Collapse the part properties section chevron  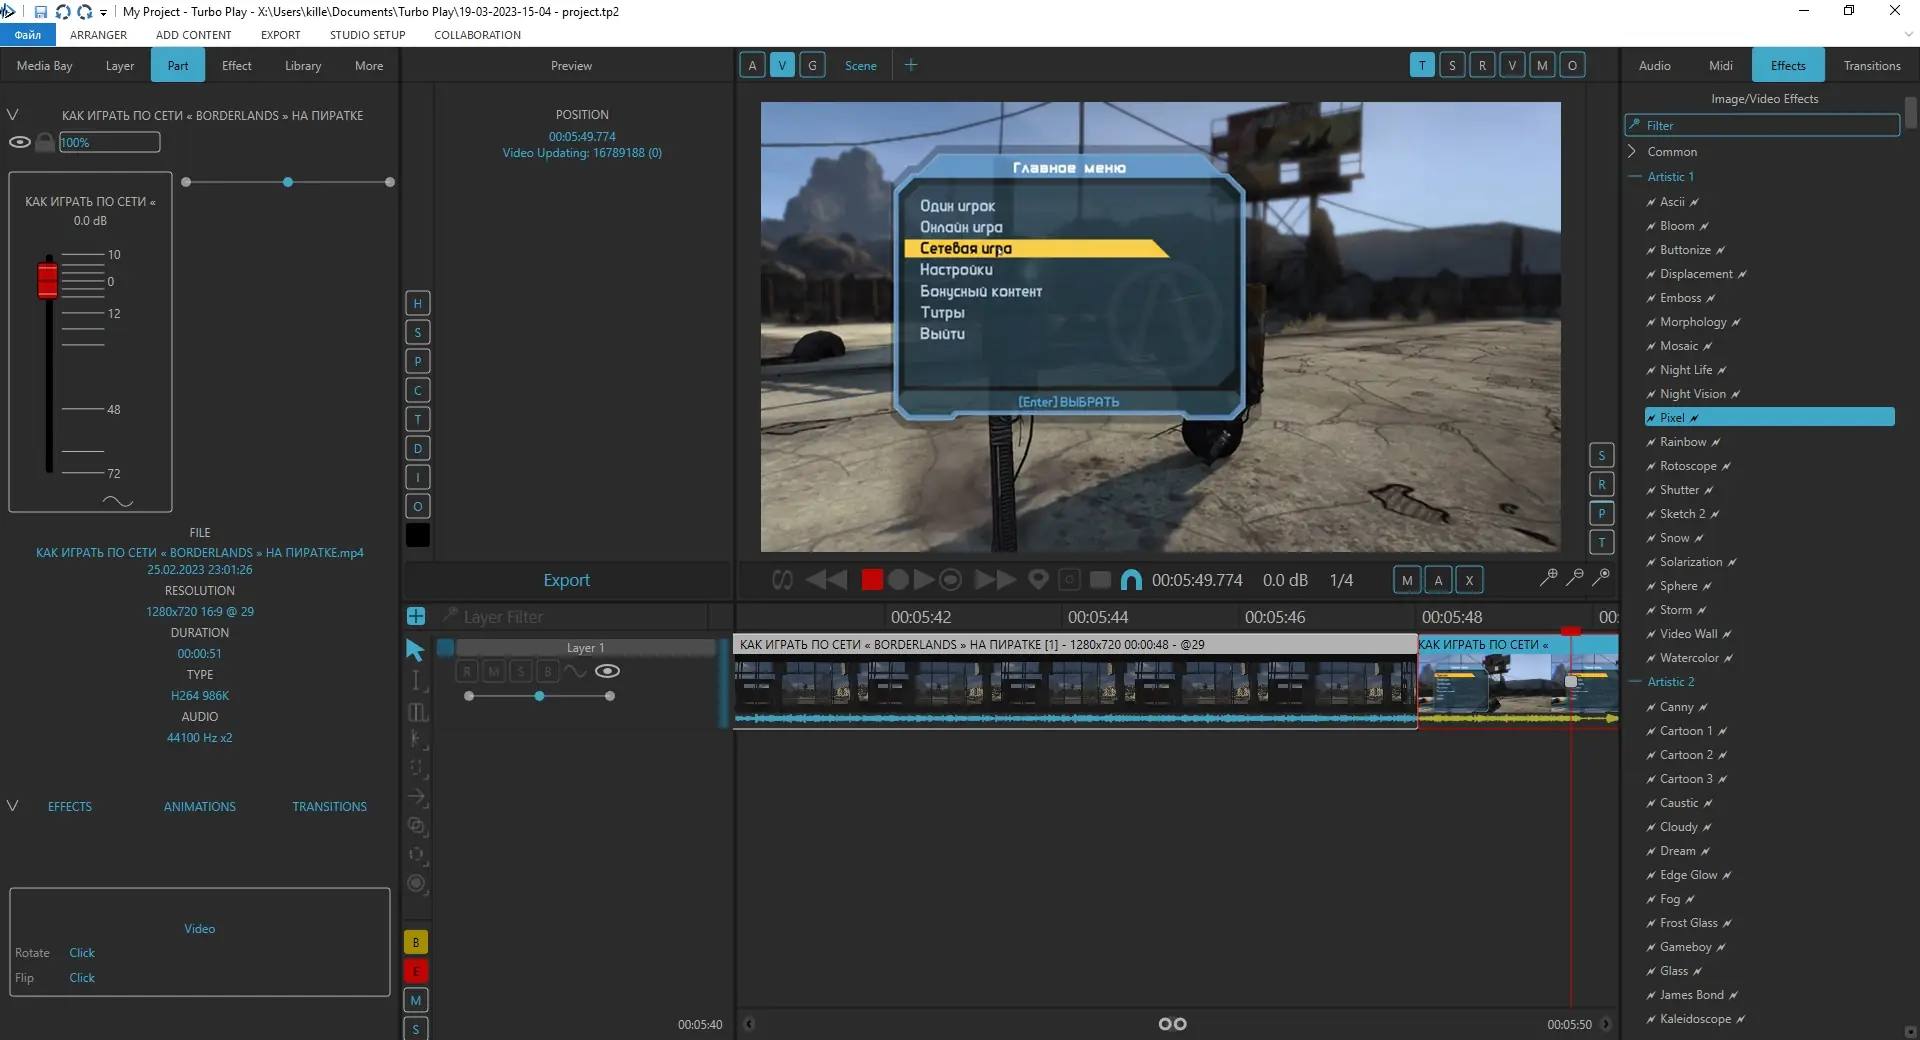[13, 115]
